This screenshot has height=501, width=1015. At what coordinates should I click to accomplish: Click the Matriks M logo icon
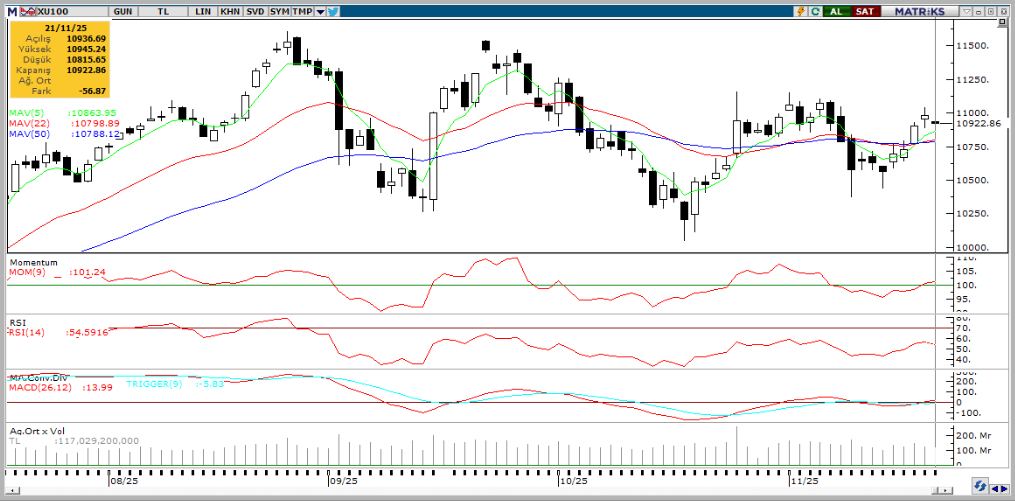[12, 10]
